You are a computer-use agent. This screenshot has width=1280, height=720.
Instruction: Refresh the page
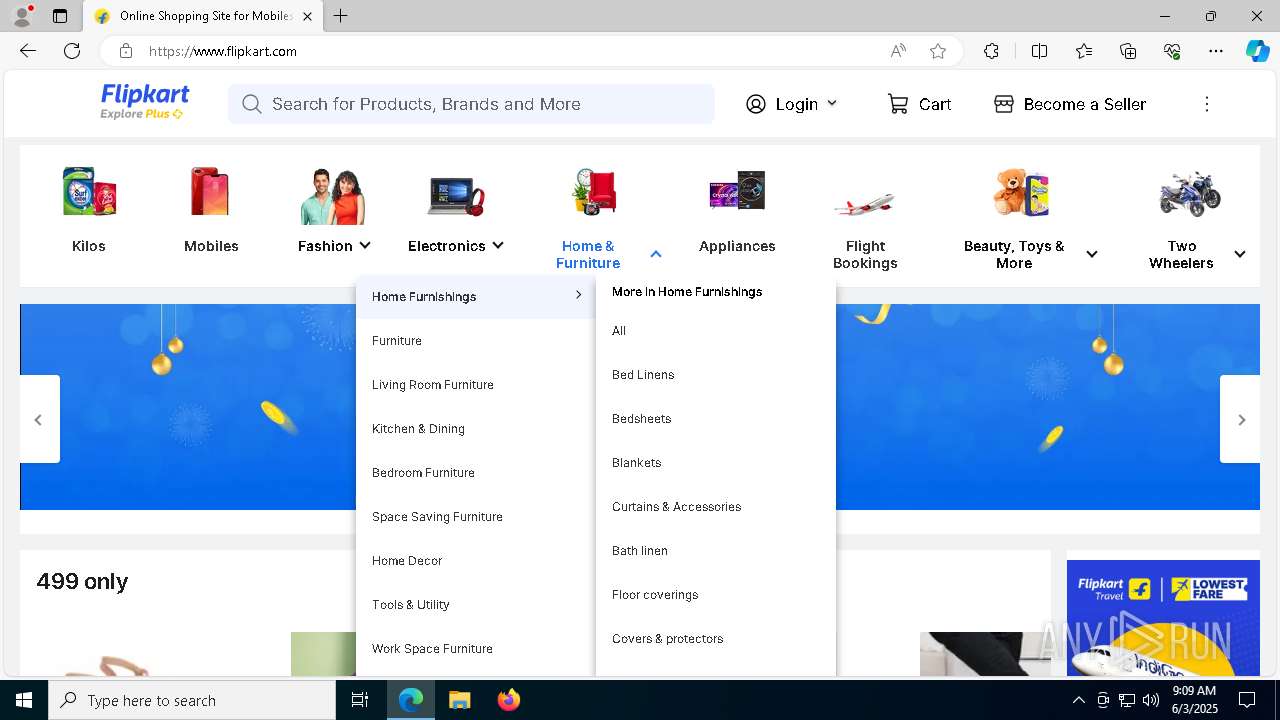(72, 51)
